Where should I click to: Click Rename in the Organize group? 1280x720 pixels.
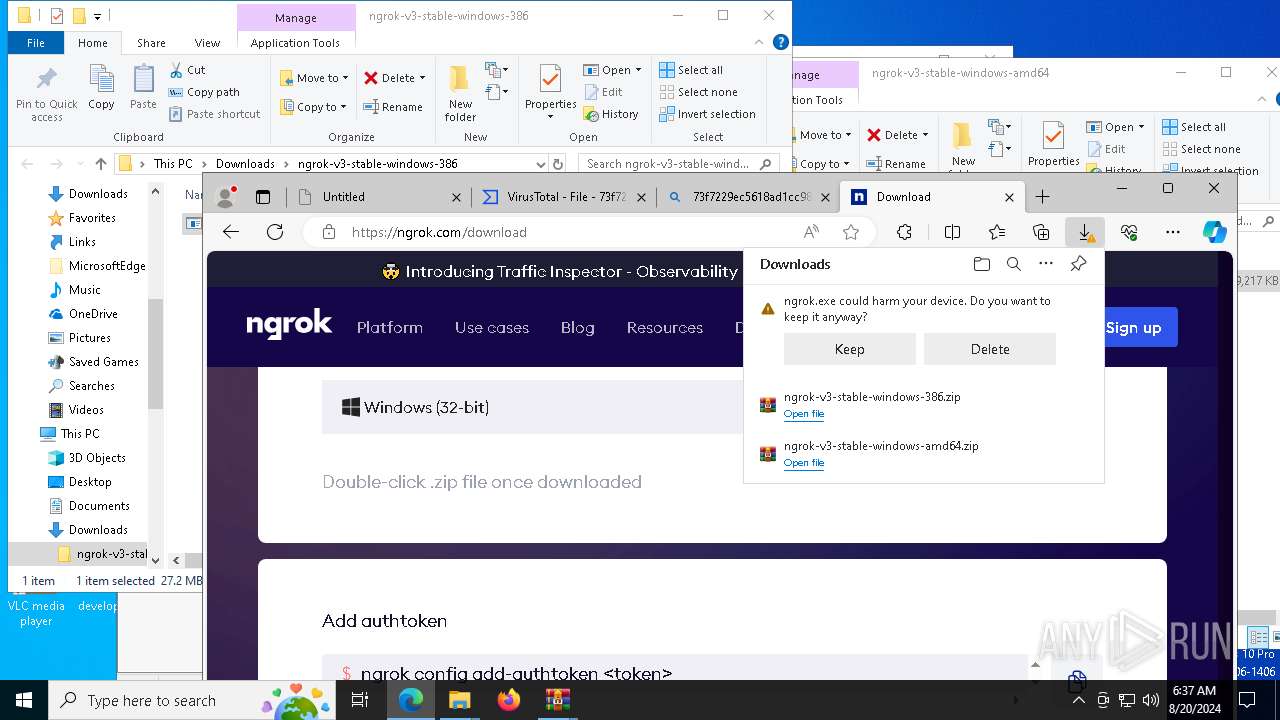pos(393,107)
